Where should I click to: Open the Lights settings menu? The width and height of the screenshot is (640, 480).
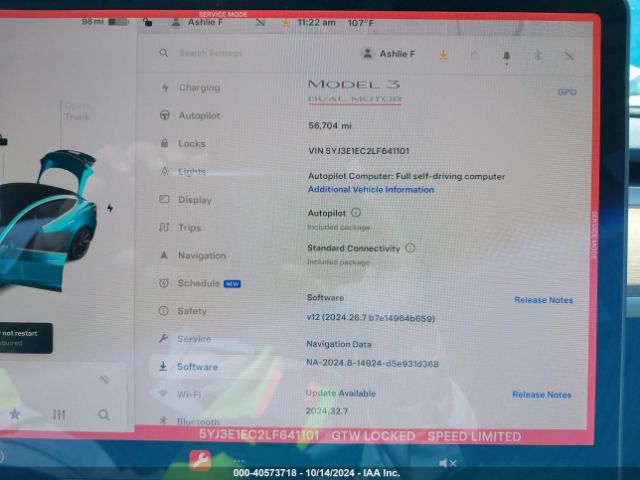coord(183,171)
